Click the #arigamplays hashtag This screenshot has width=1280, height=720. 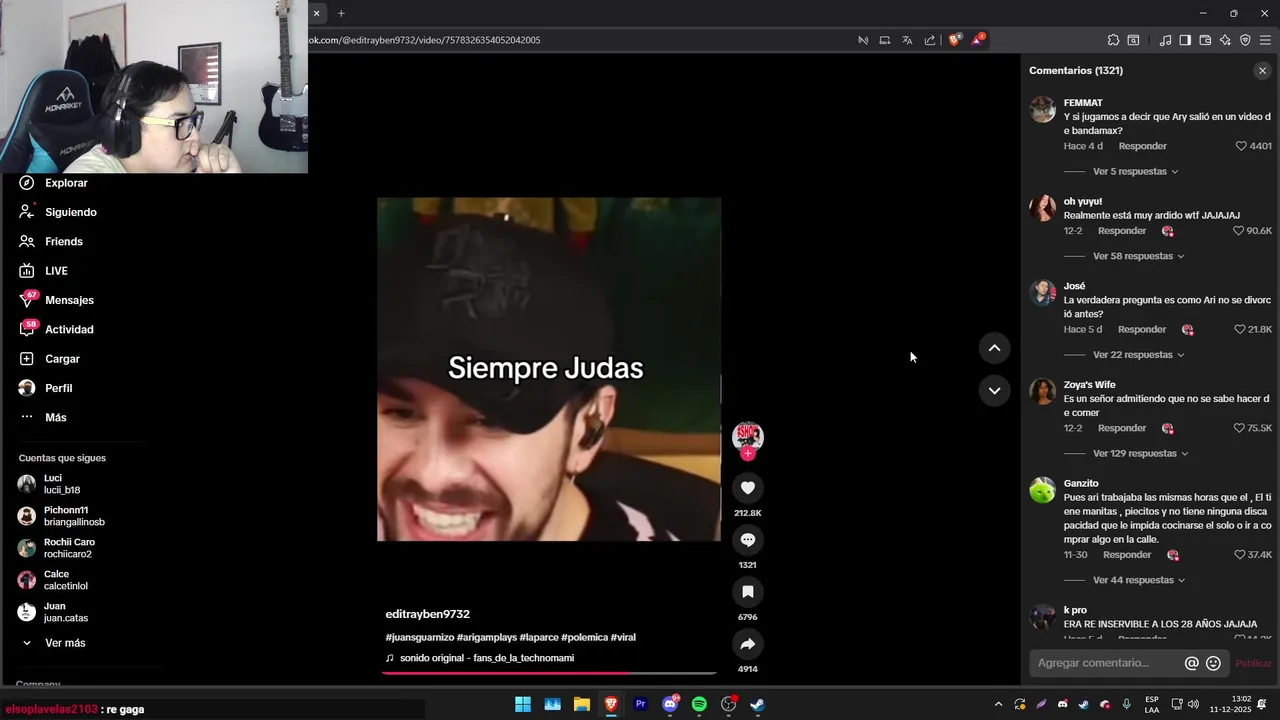coord(486,637)
